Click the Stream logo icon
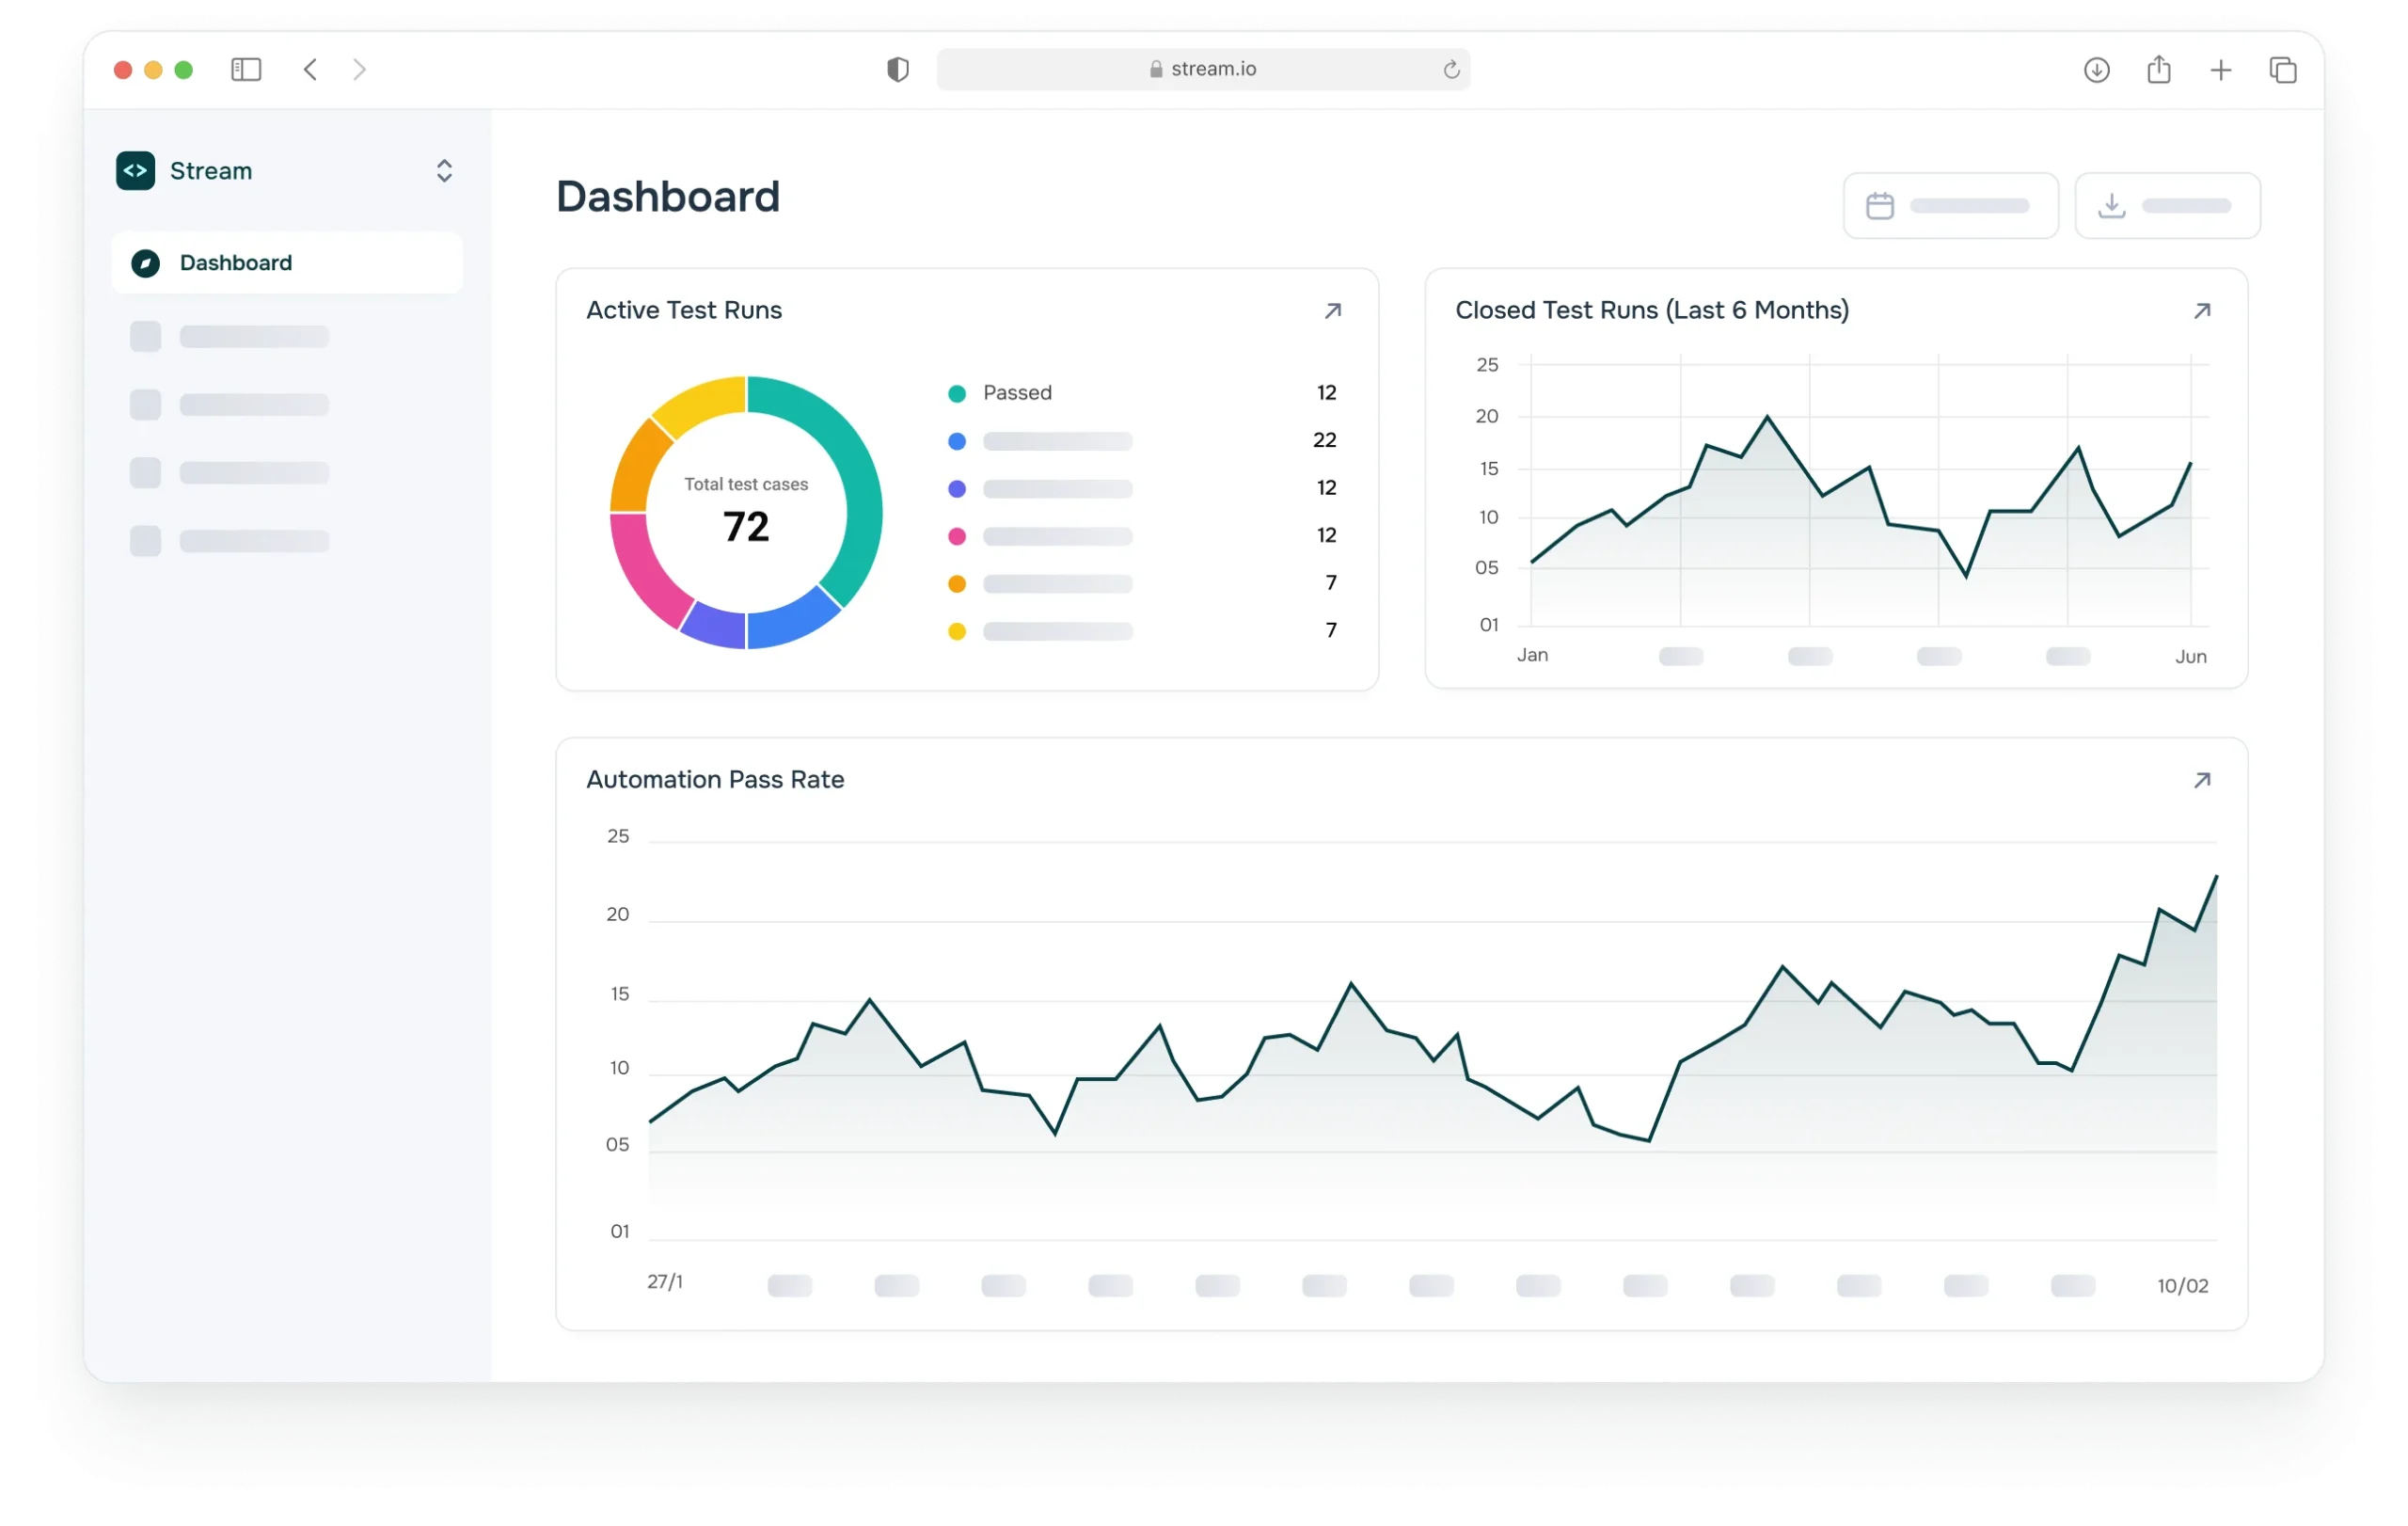 [135, 171]
